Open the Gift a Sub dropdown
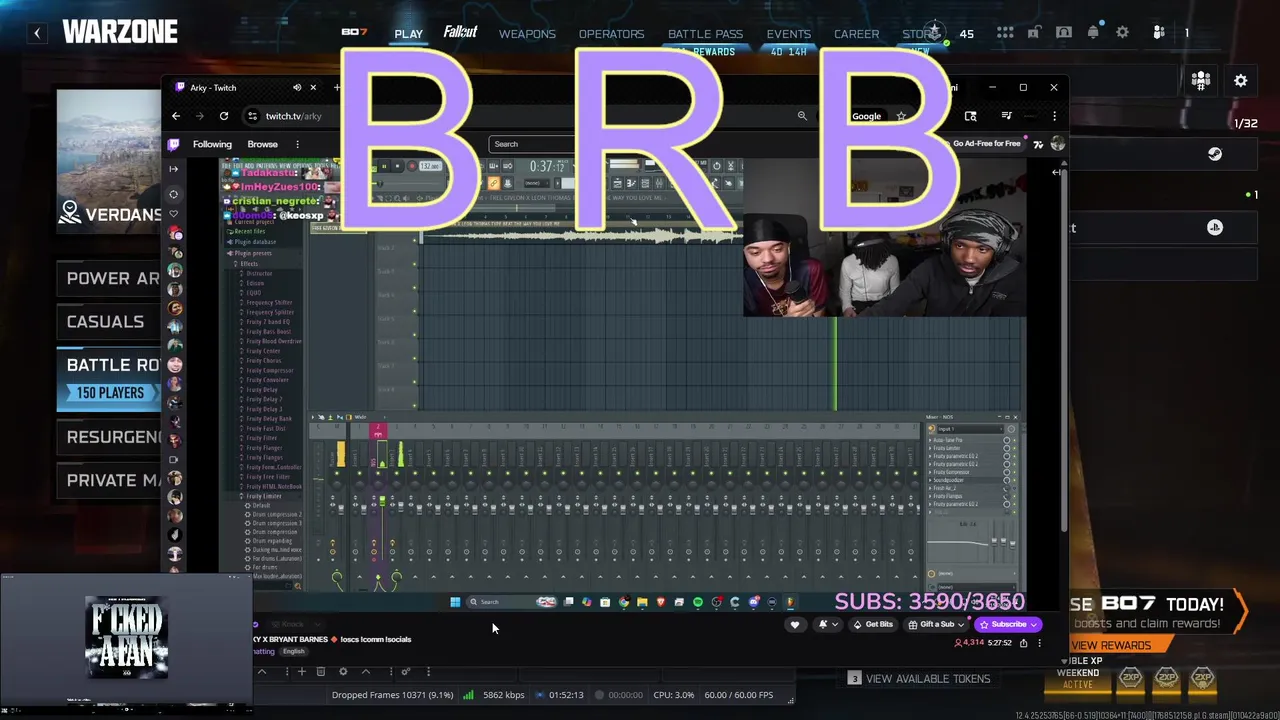This screenshot has height=720, width=1280. 937,625
